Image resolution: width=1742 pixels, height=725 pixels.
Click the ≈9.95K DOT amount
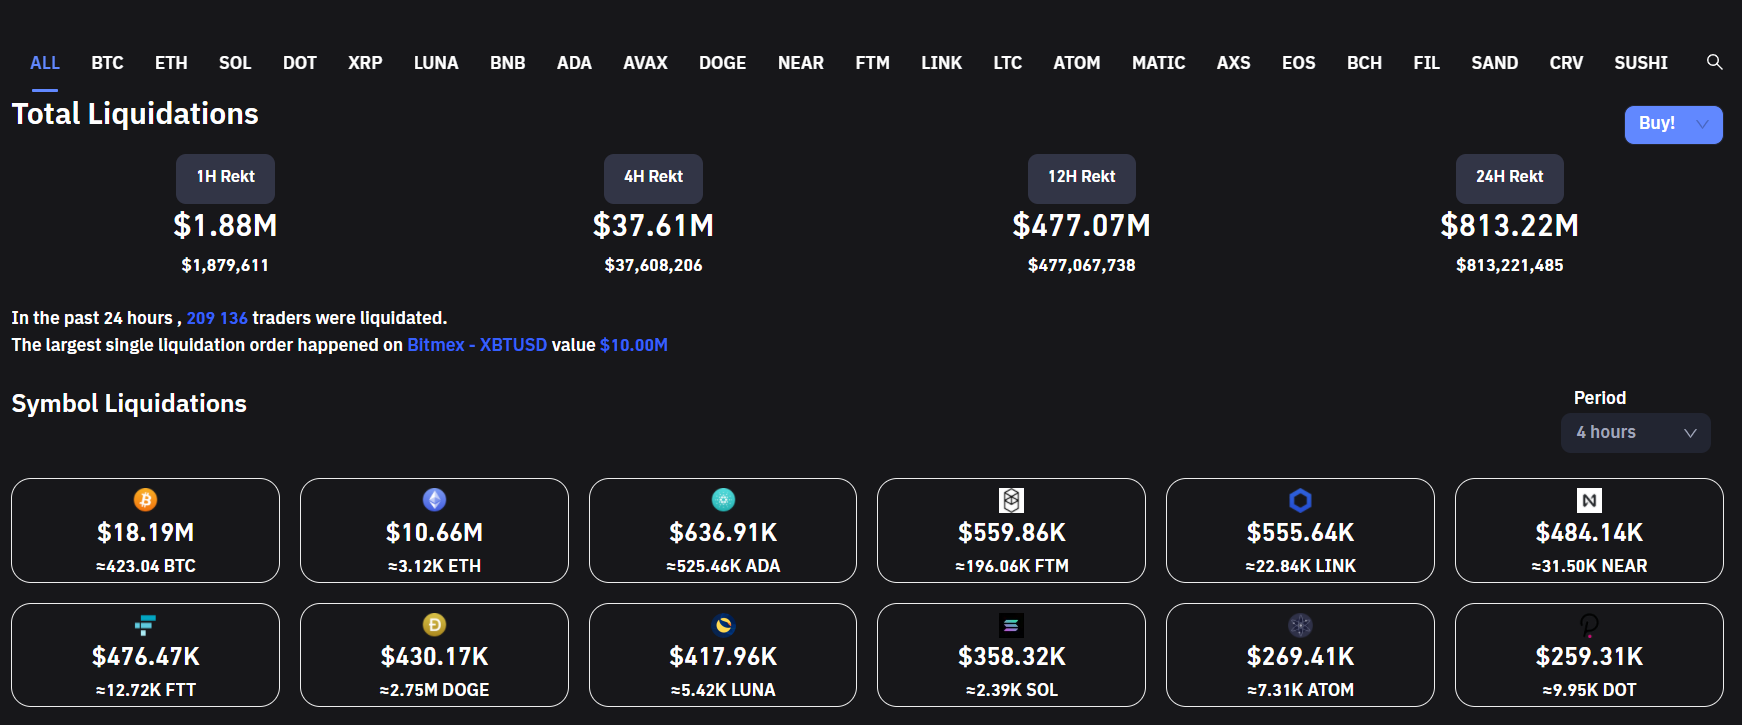1589,690
